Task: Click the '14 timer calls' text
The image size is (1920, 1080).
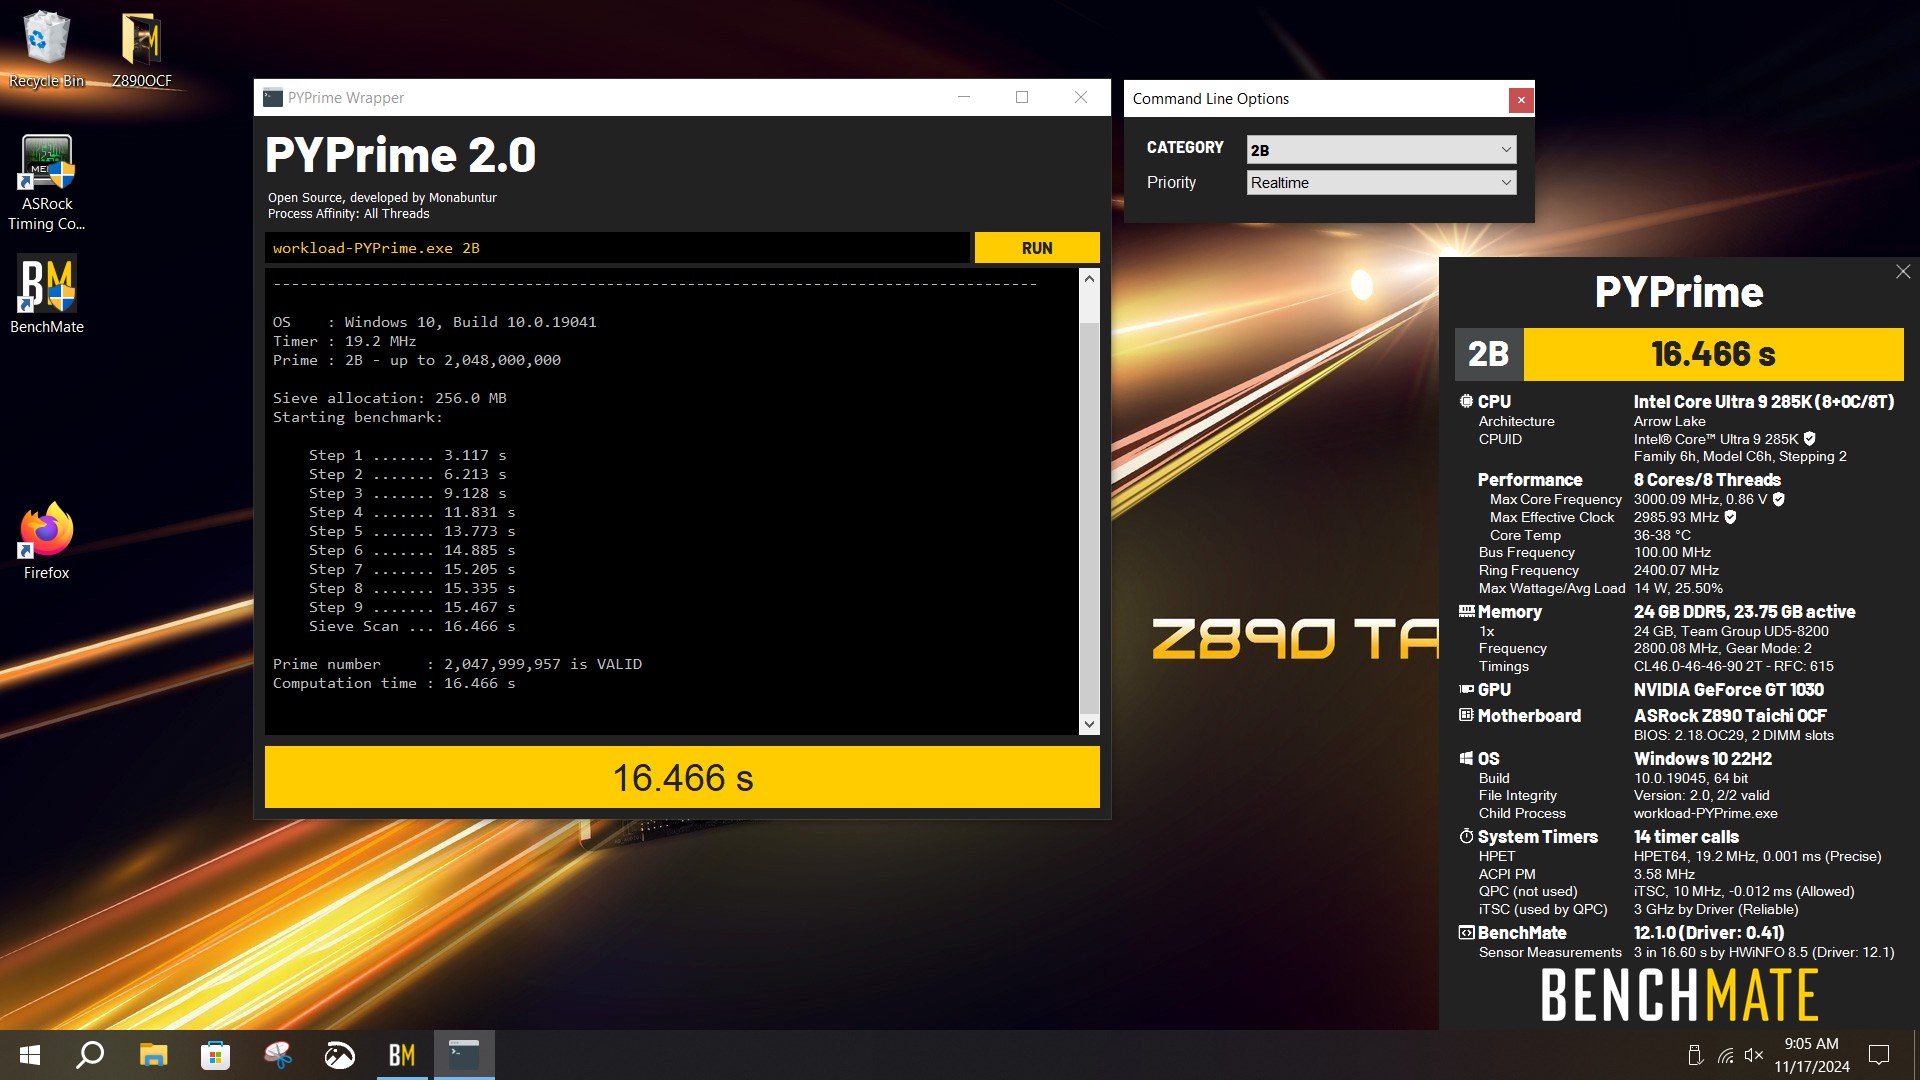Action: (x=1686, y=837)
